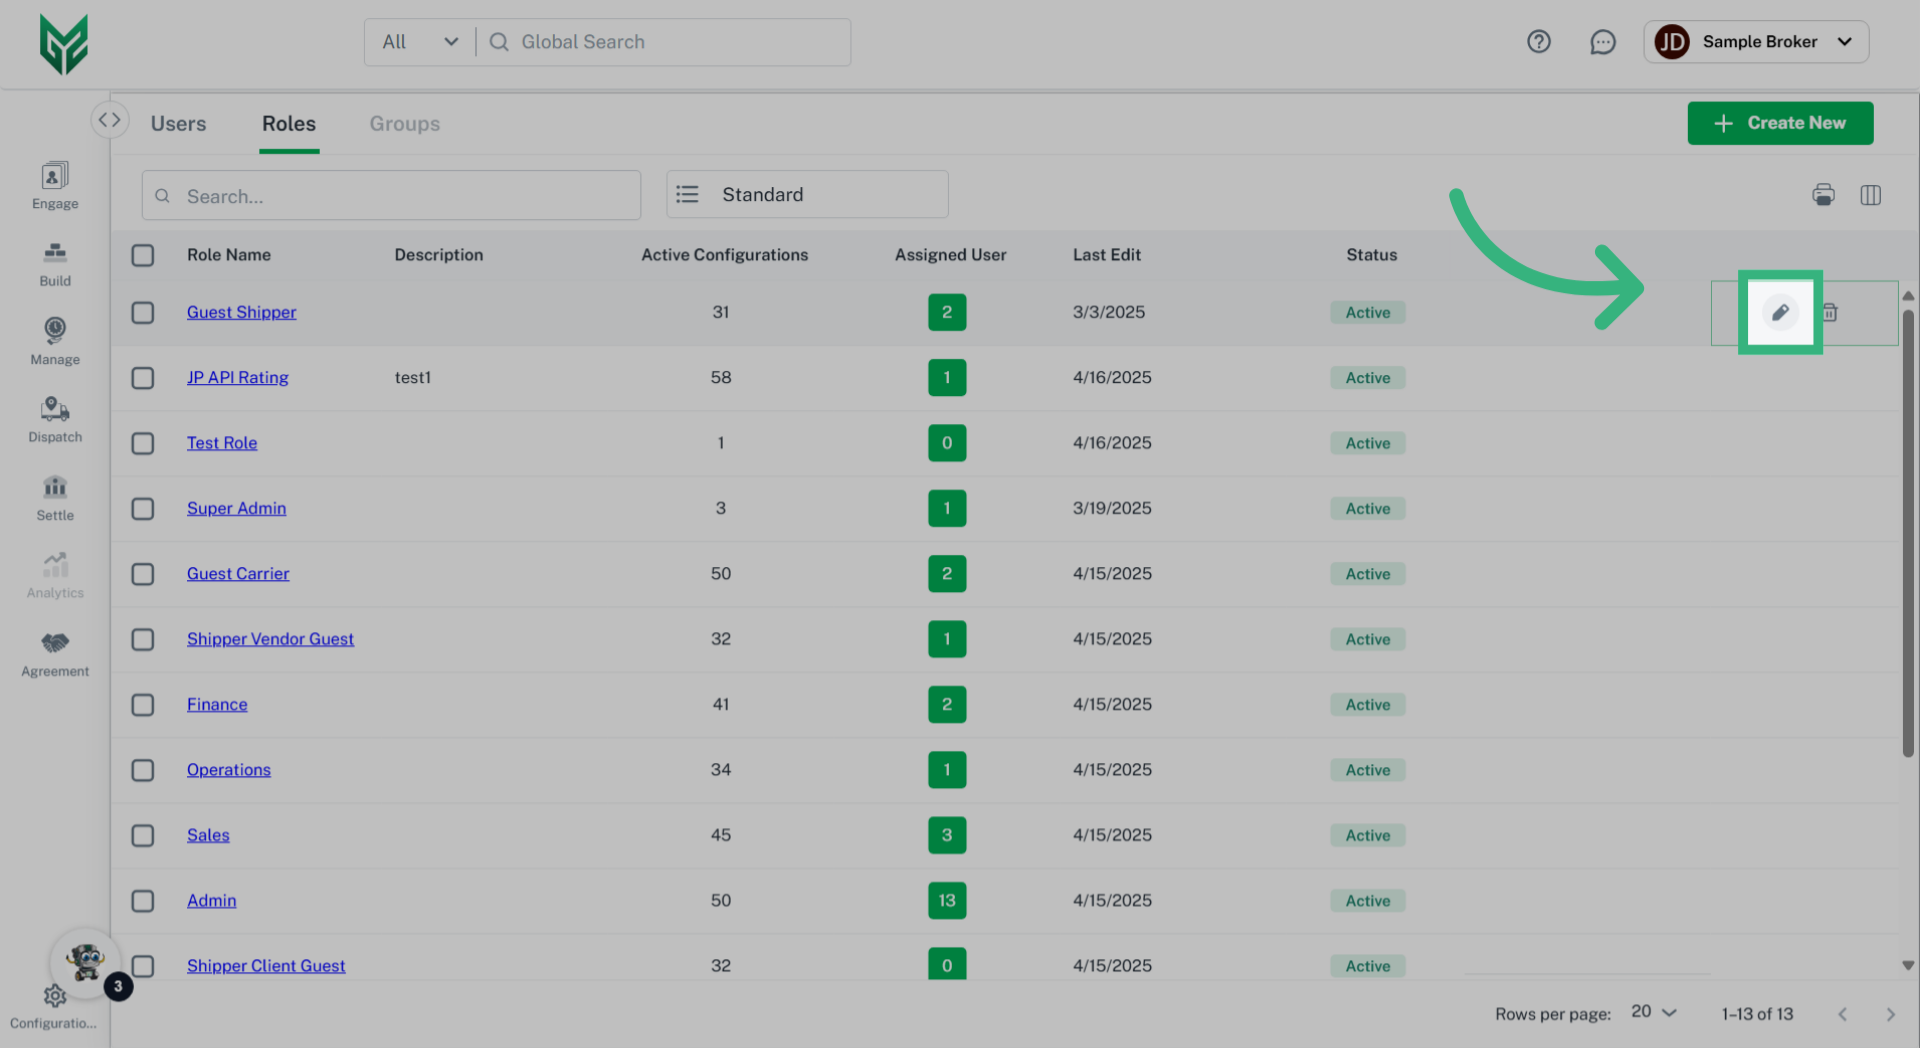Tick the checkbox for JP API Rating

tap(143, 378)
